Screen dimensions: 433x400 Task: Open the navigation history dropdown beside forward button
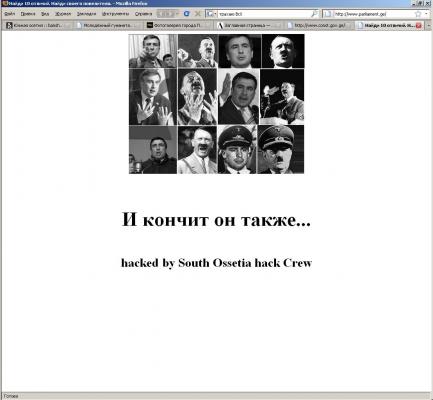click(178, 14)
